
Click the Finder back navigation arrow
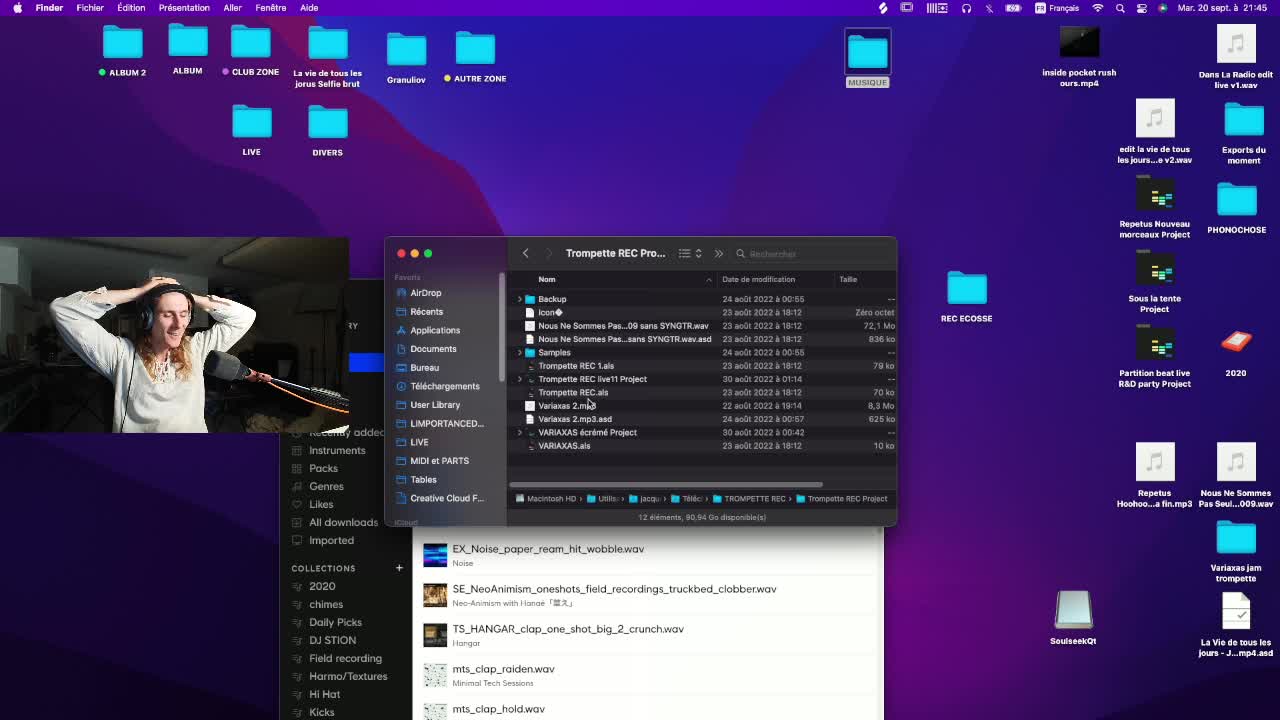(x=526, y=254)
